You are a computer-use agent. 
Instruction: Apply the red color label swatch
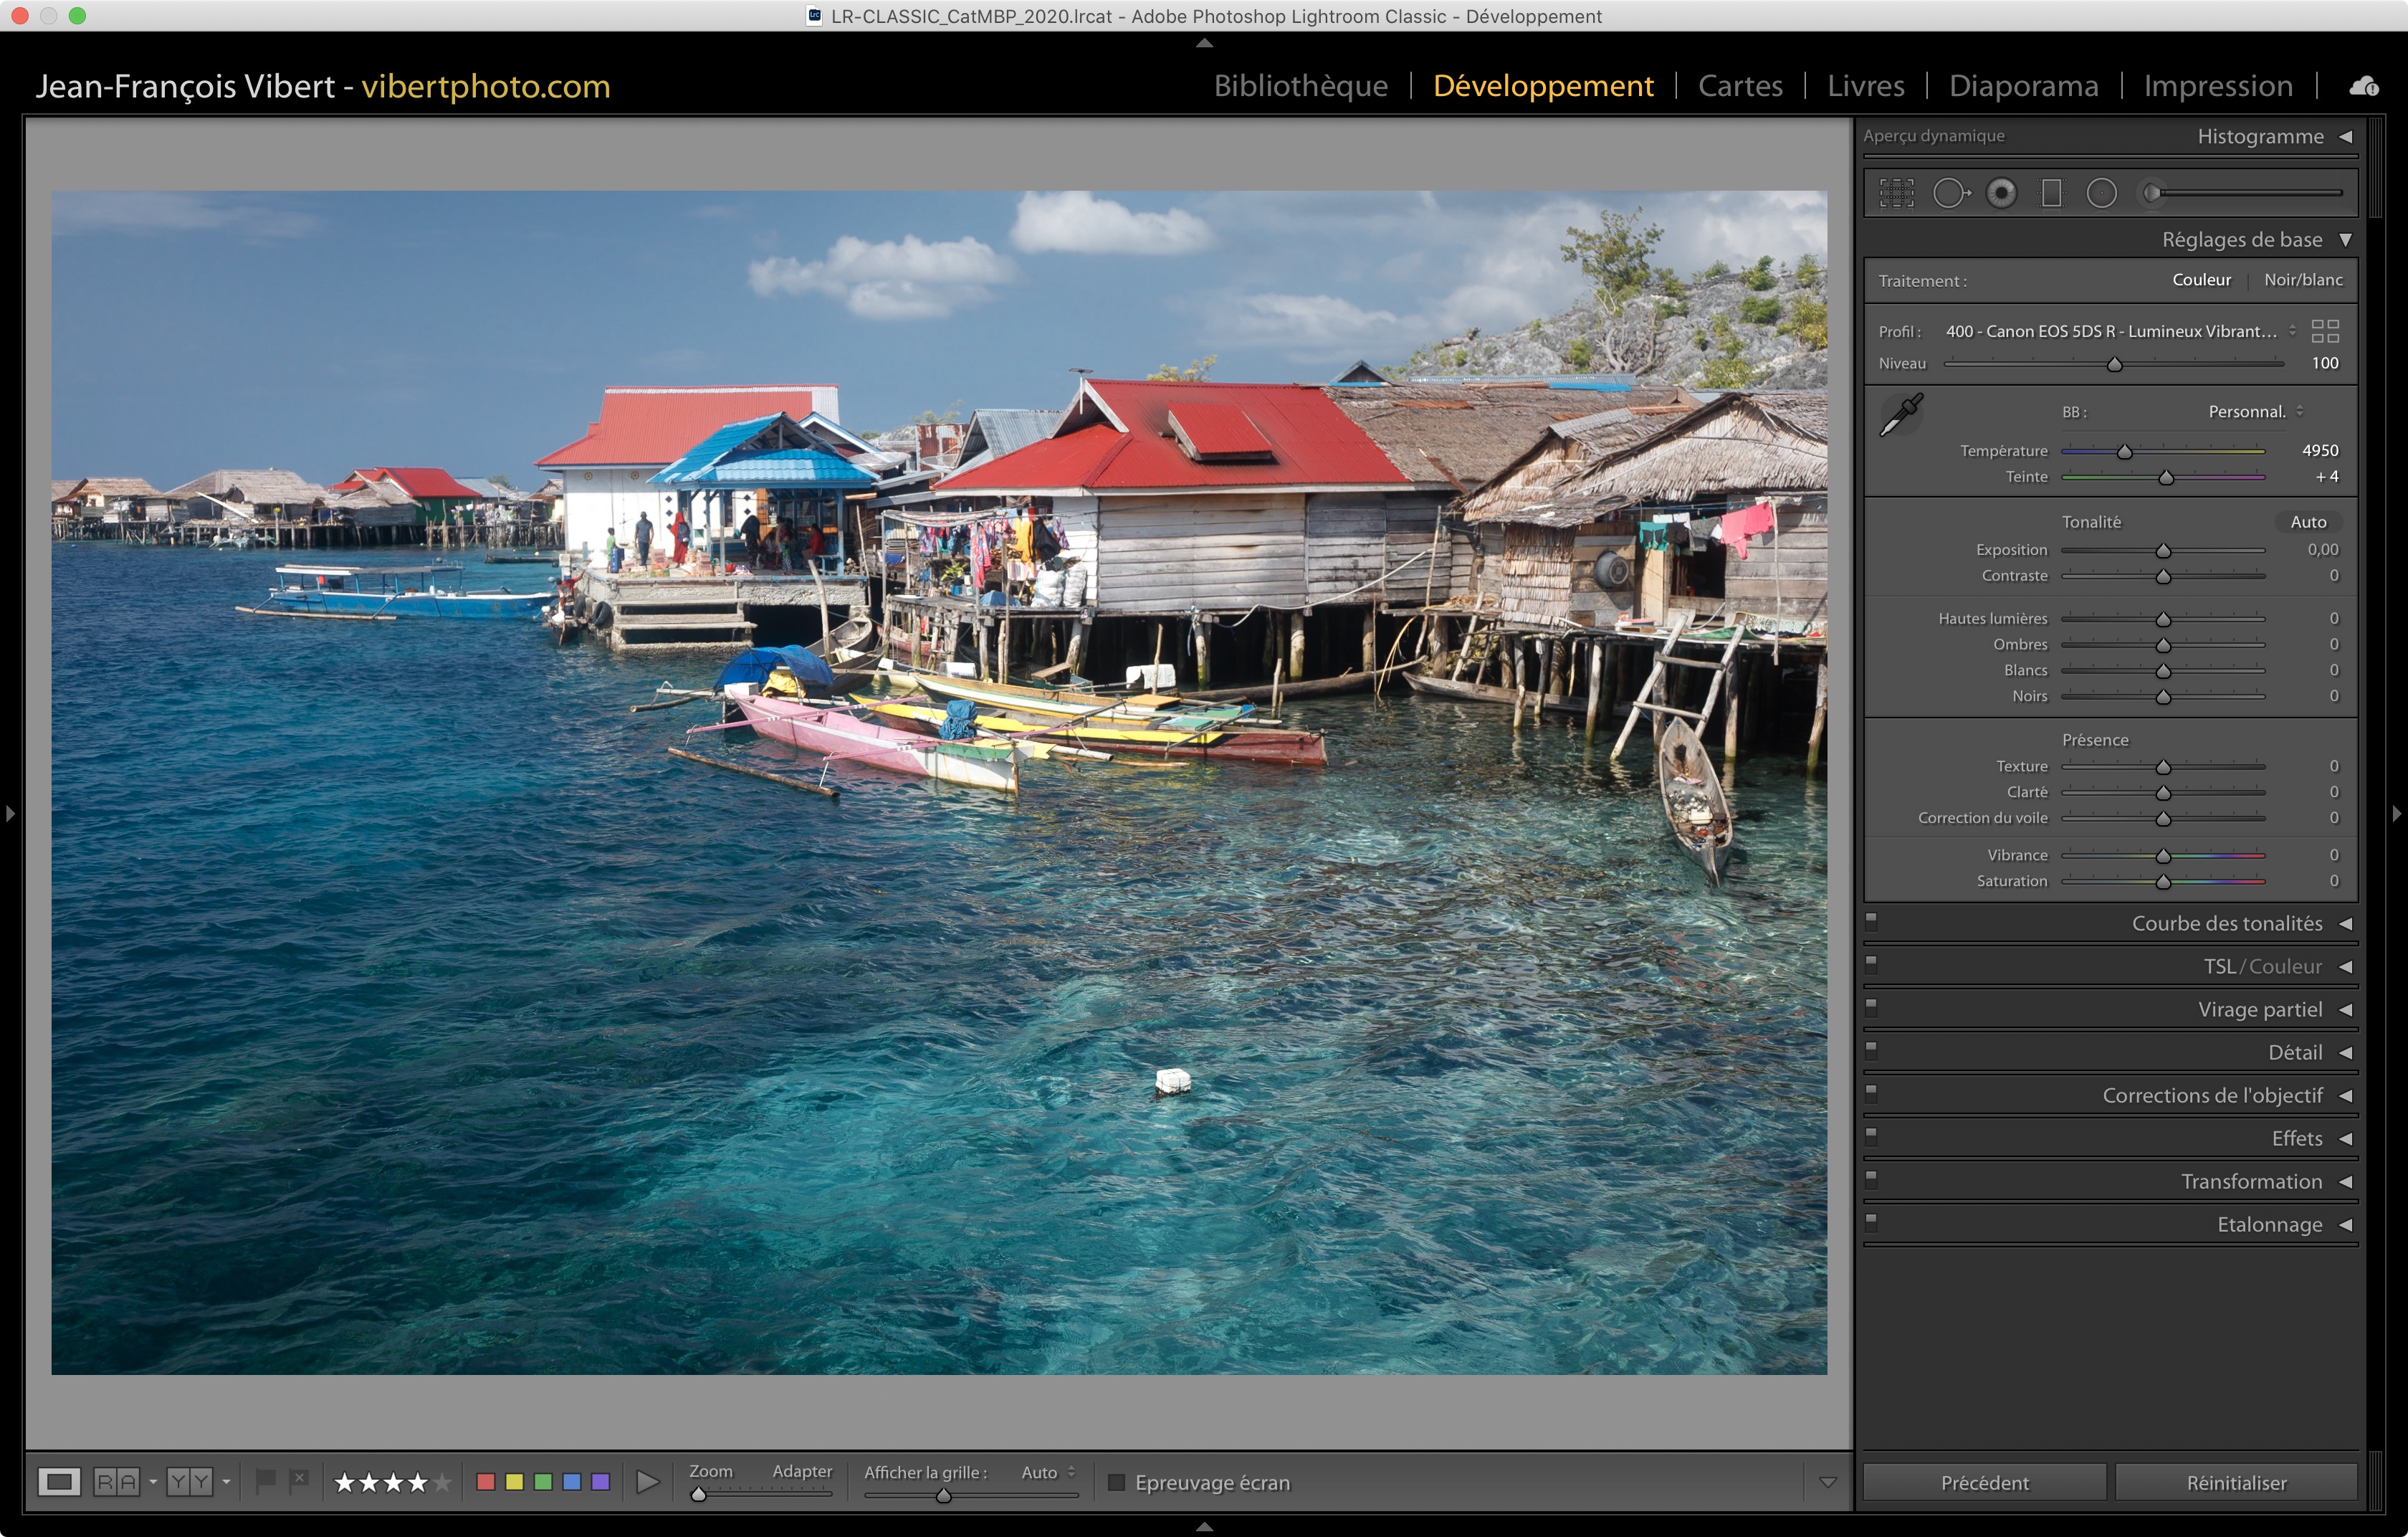pyautogui.click(x=486, y=1482)
